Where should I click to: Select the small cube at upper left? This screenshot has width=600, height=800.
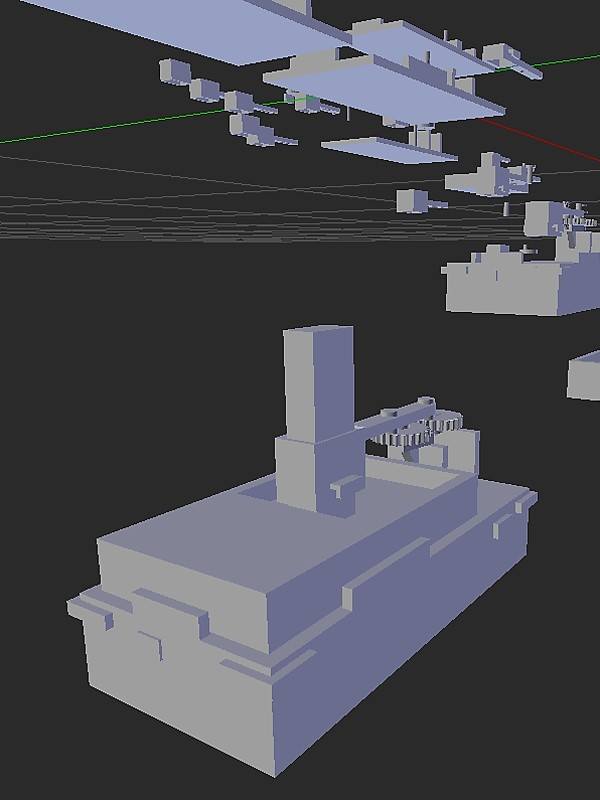173,72
